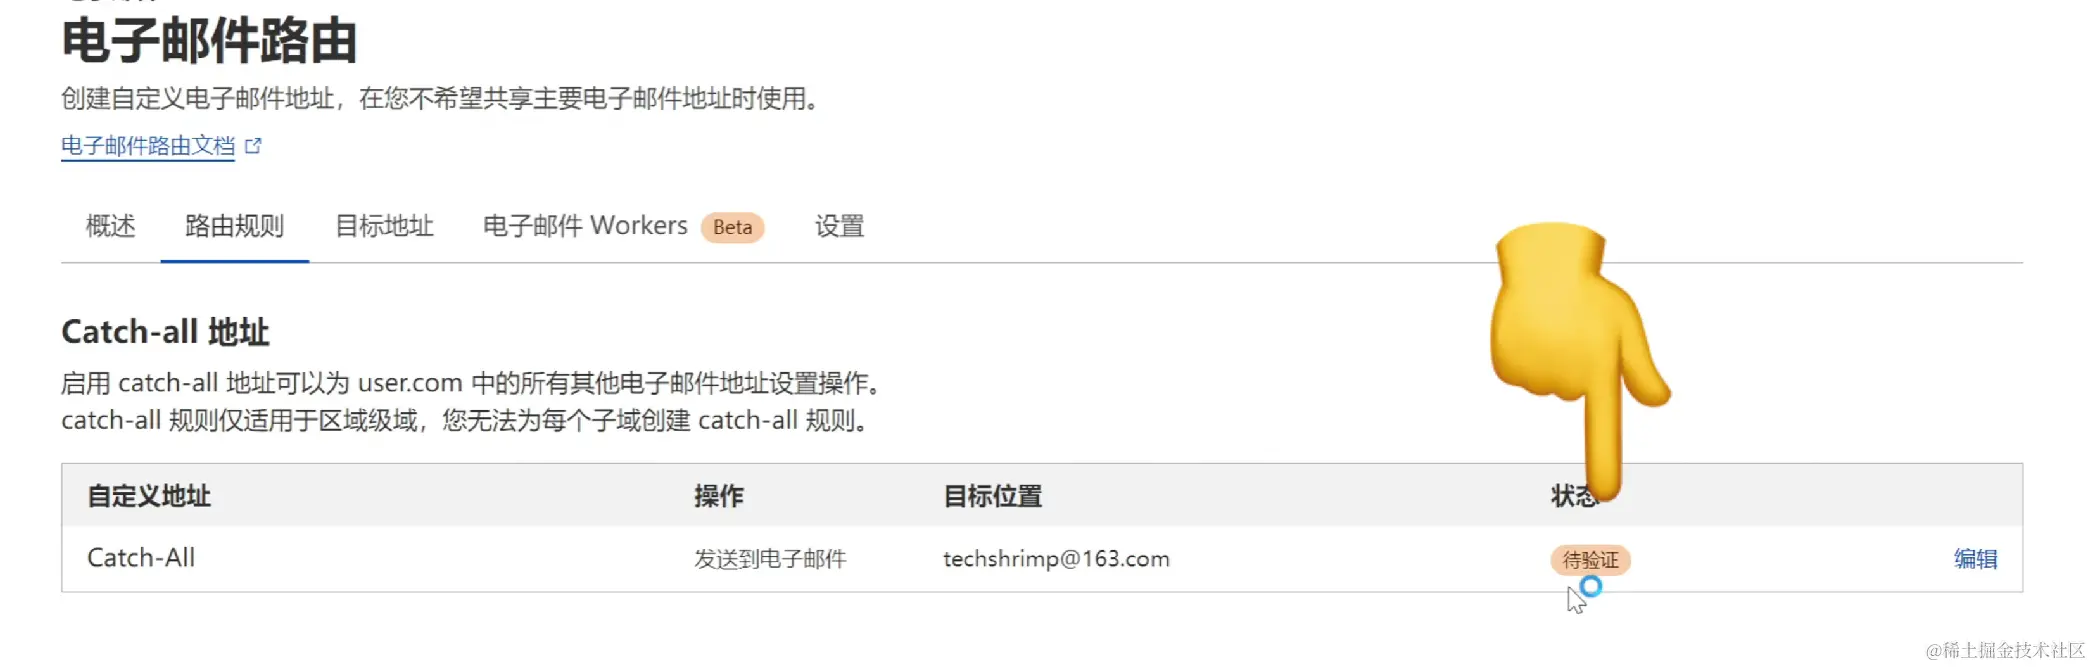
Task: Click the 状态 column header
Action: (x=1575, y=496)
